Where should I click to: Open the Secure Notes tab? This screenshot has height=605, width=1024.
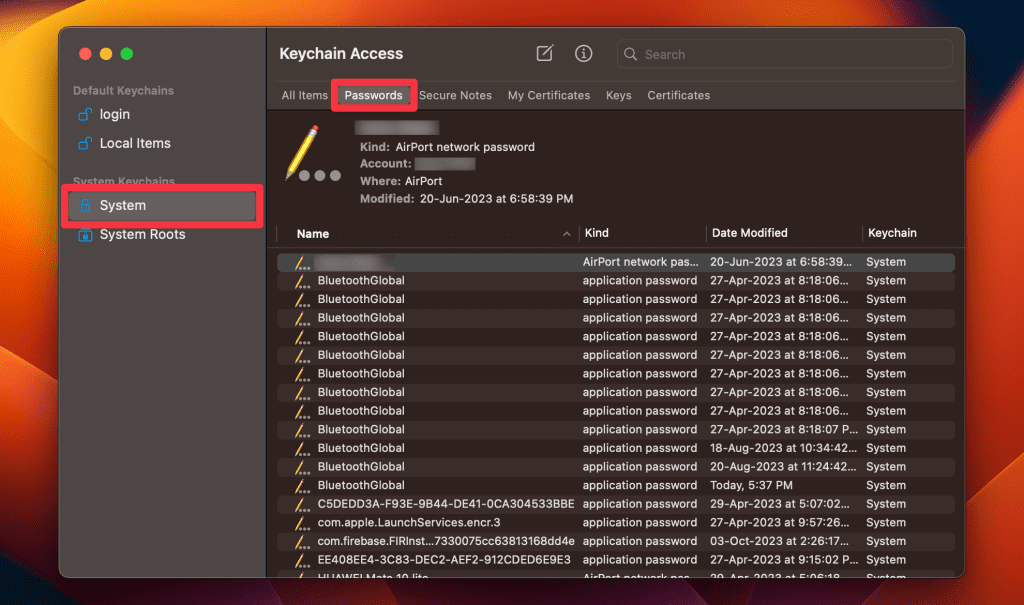pos(455,96)
